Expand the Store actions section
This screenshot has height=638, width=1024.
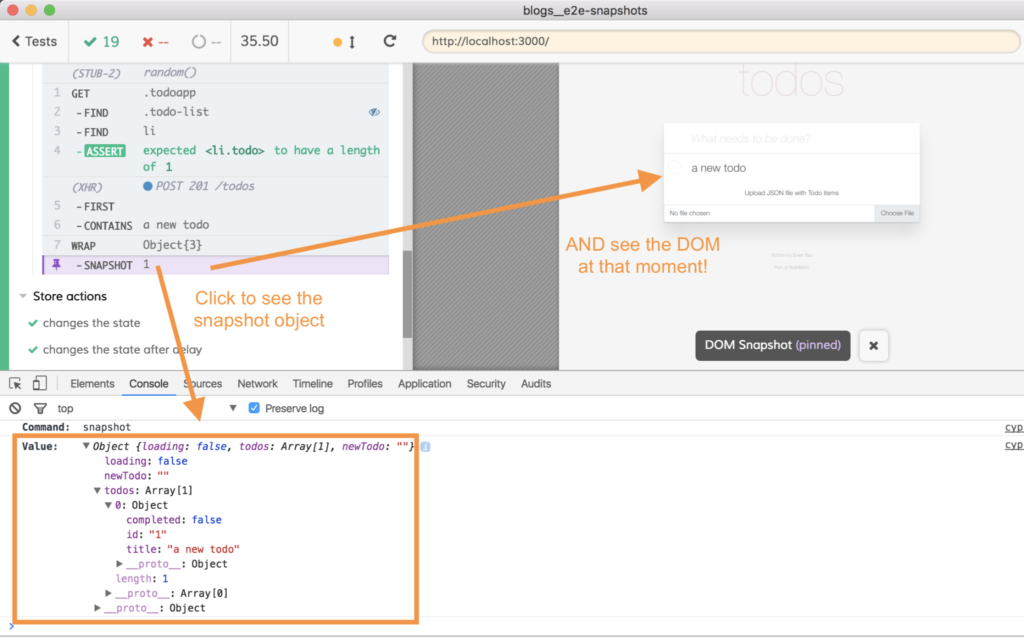[x=22, y=296]
